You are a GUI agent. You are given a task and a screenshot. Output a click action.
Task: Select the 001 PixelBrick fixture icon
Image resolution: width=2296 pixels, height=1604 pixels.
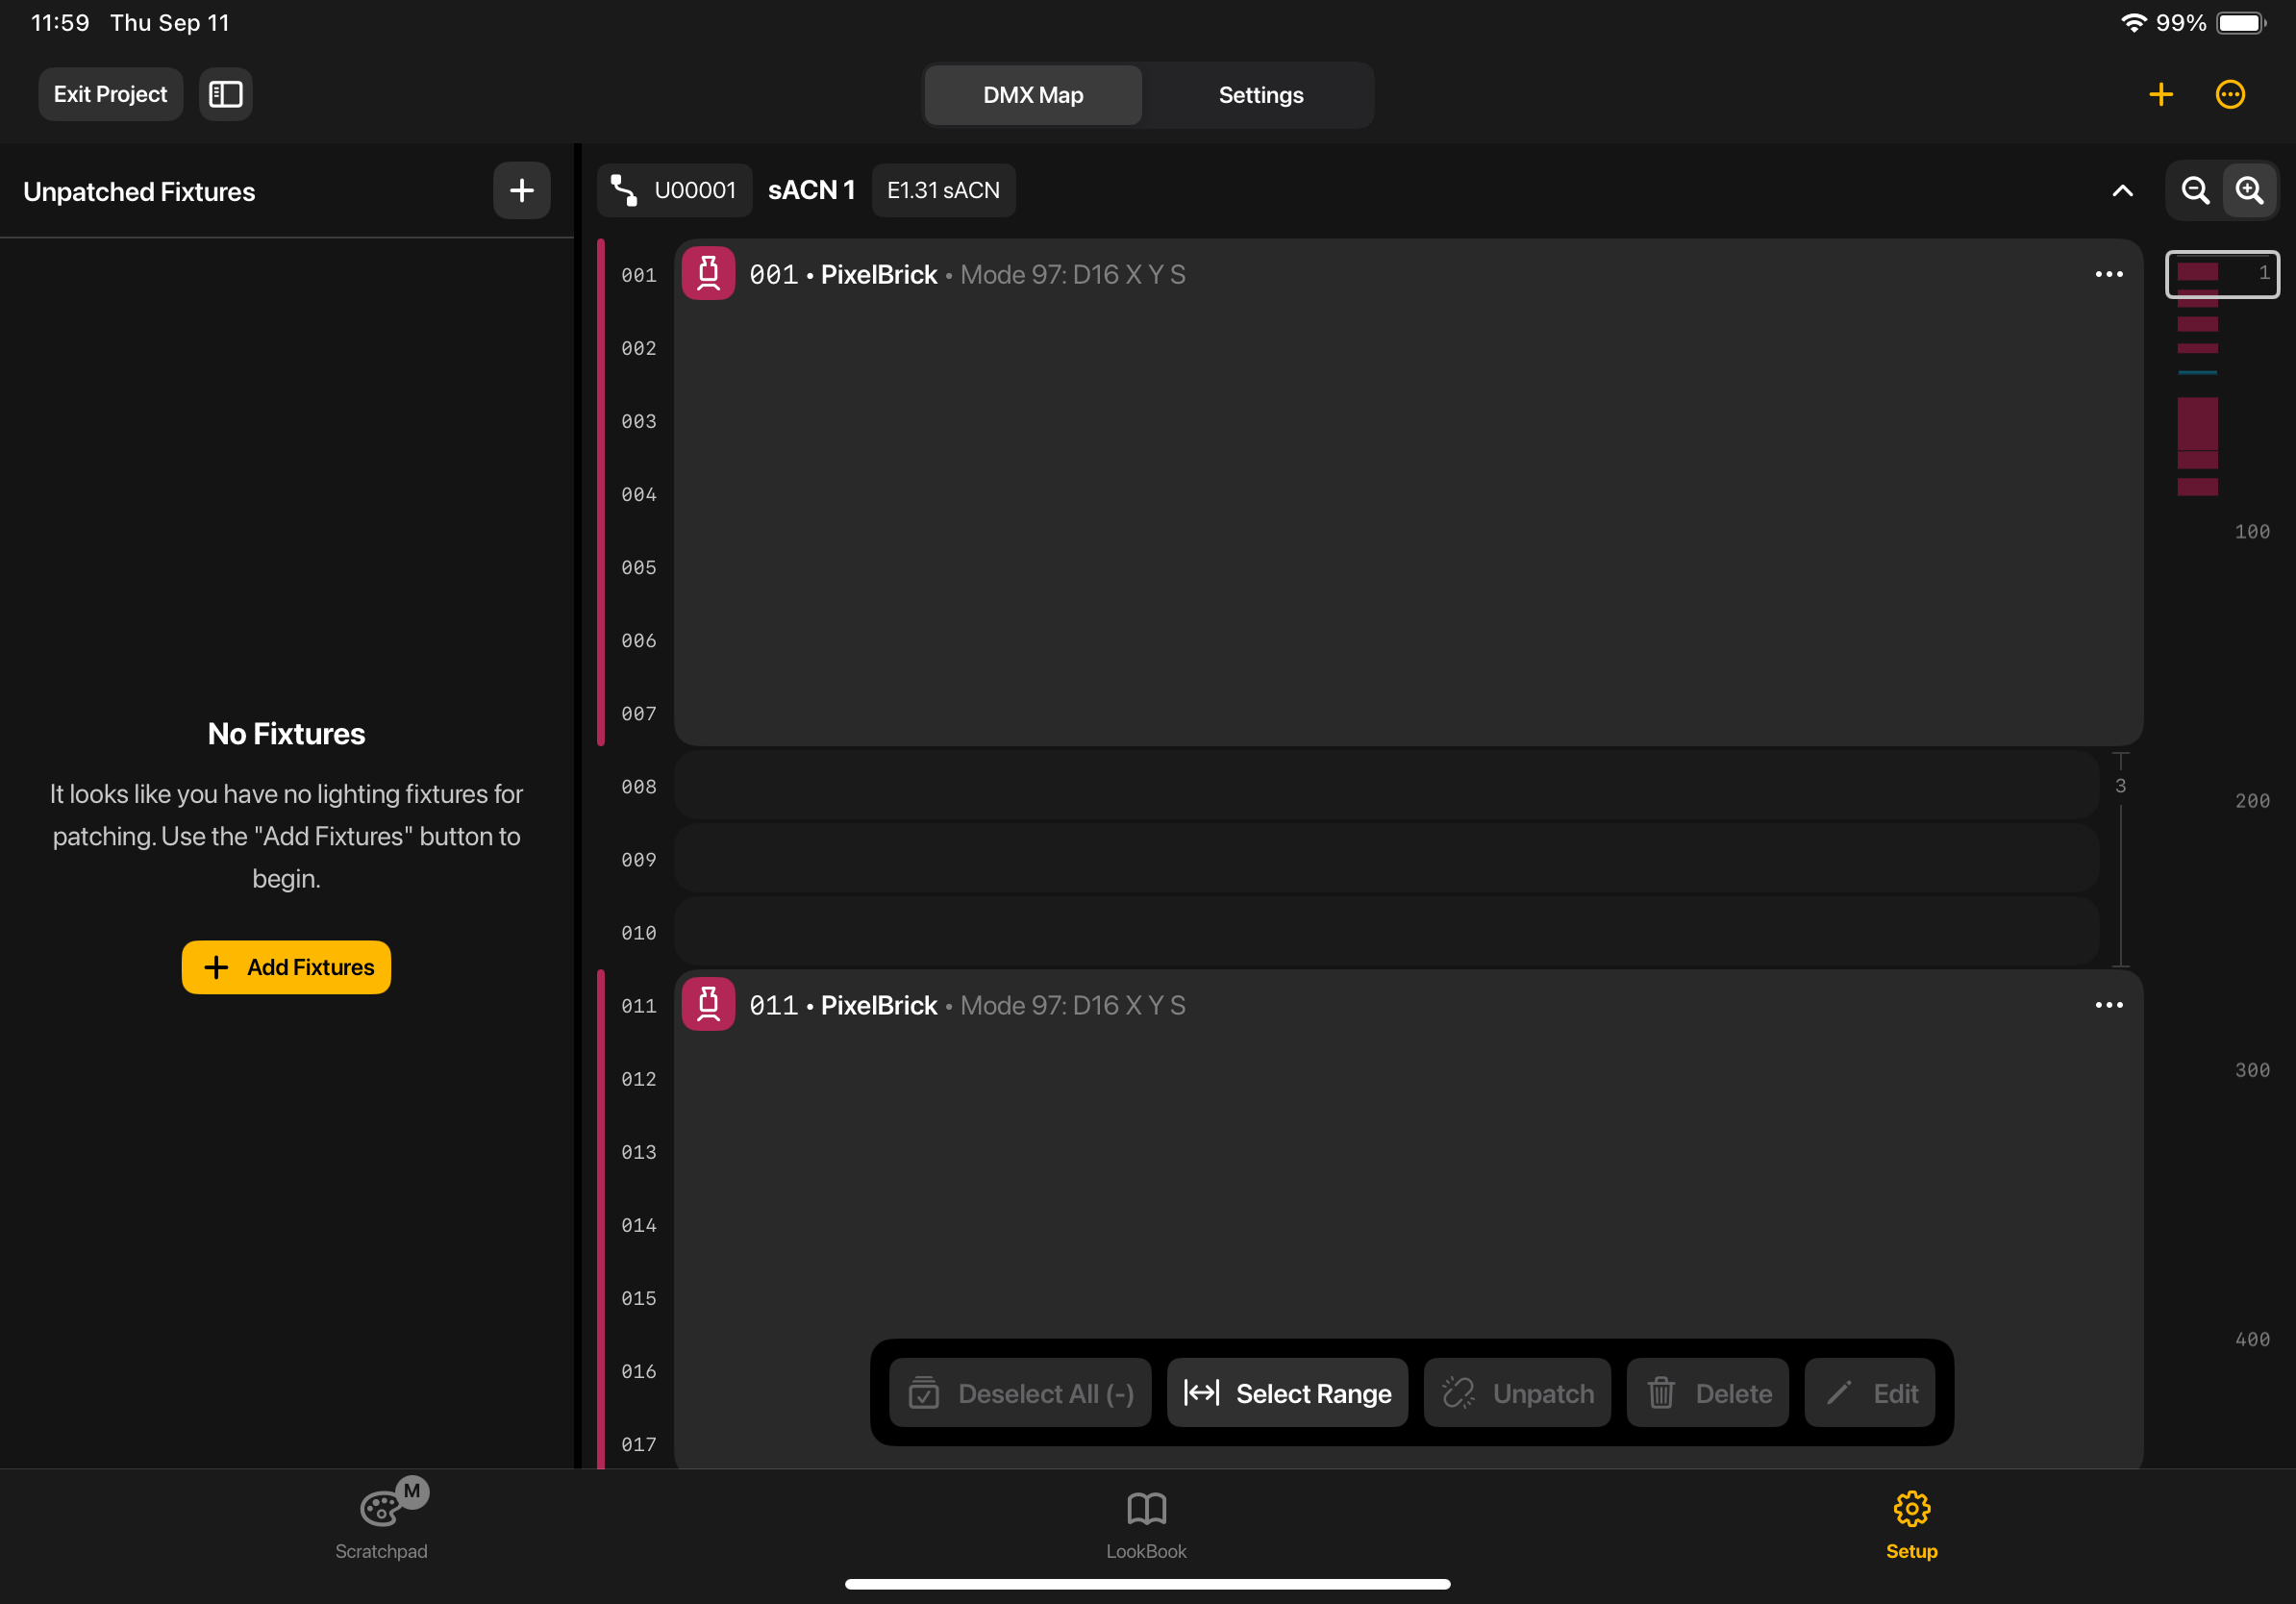point(708,274)
